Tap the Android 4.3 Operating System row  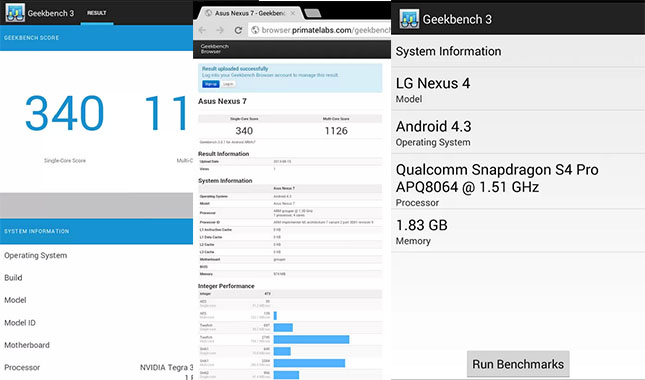[518, 132]
